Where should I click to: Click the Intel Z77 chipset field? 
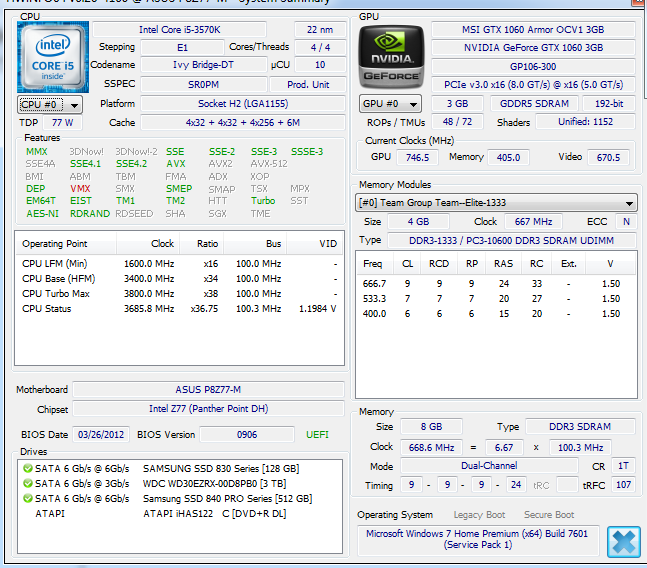click(x=208, y=409)
